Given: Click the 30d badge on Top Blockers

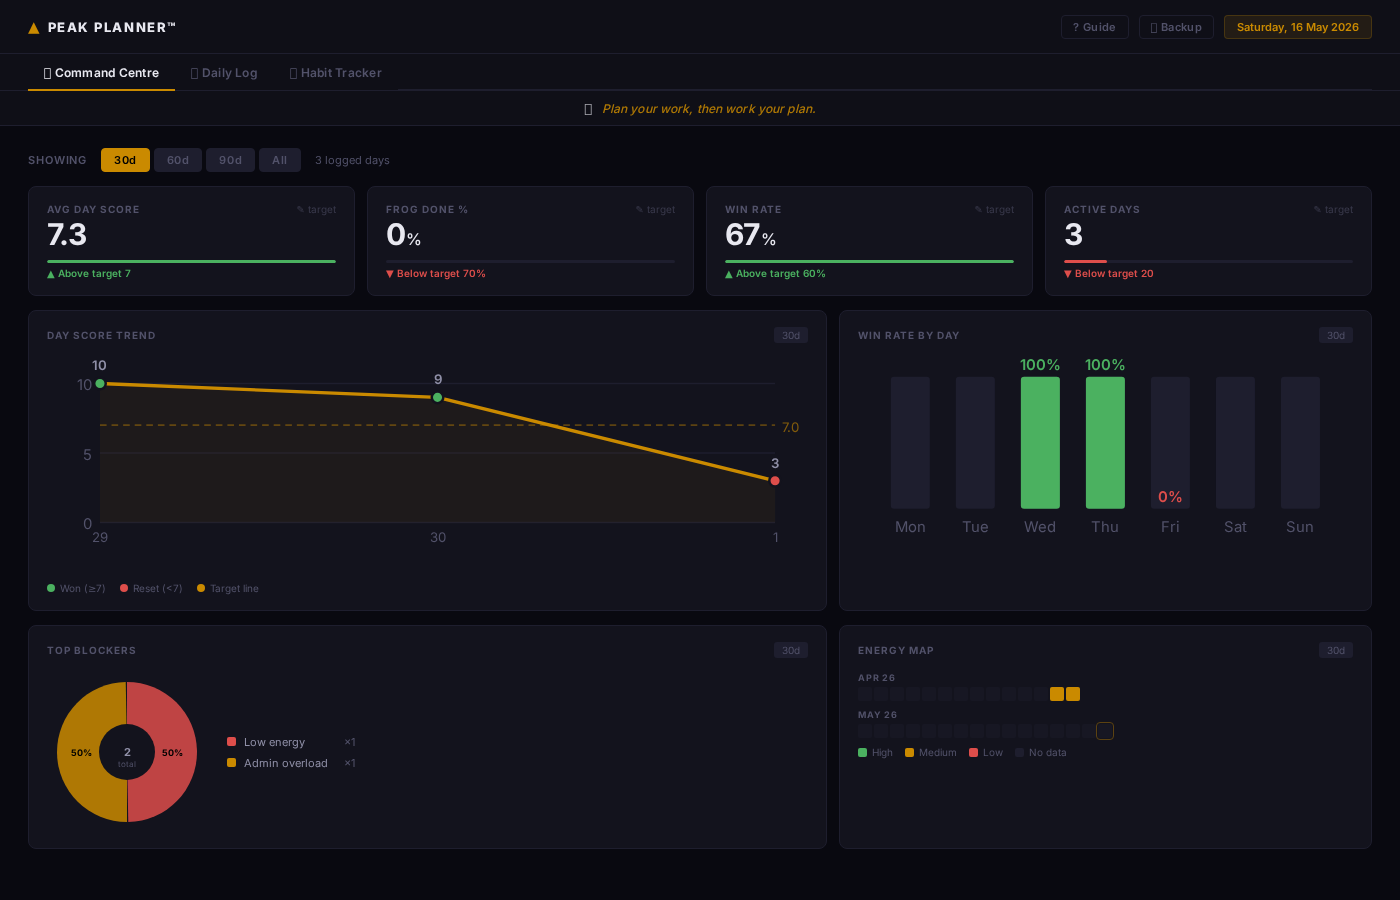Looking at the screenshot, I should click(x=791, y=650).
